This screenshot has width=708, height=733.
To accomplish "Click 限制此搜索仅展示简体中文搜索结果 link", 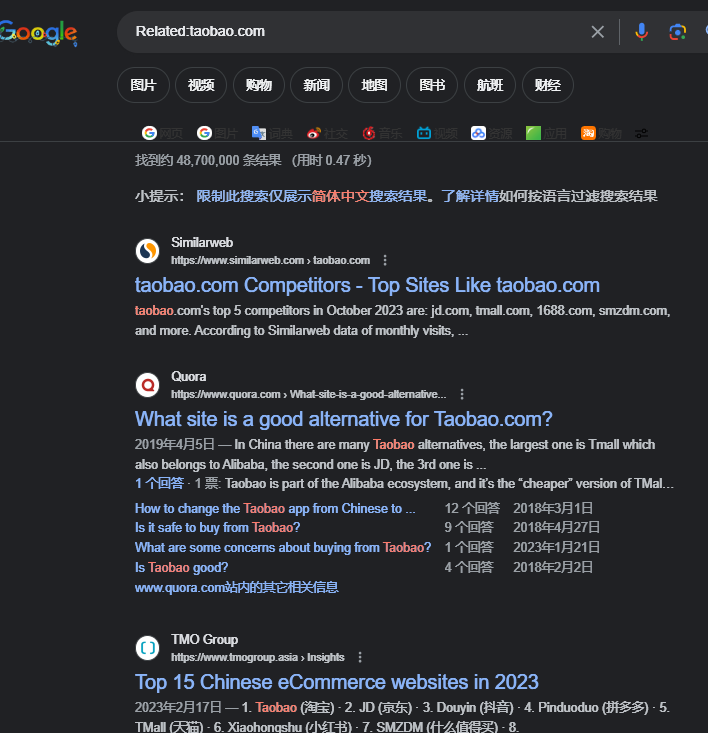I will click(312, 196).
